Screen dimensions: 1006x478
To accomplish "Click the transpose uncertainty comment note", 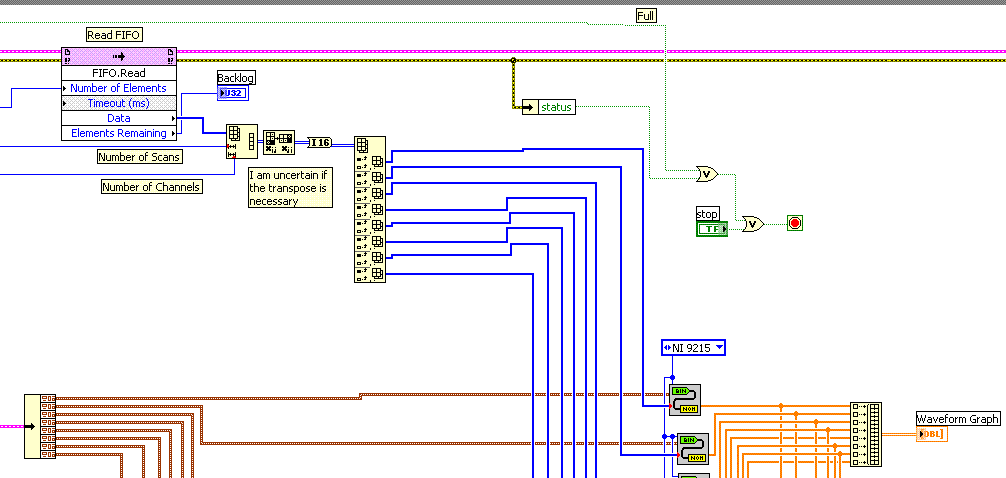I will tap(289, 187).
